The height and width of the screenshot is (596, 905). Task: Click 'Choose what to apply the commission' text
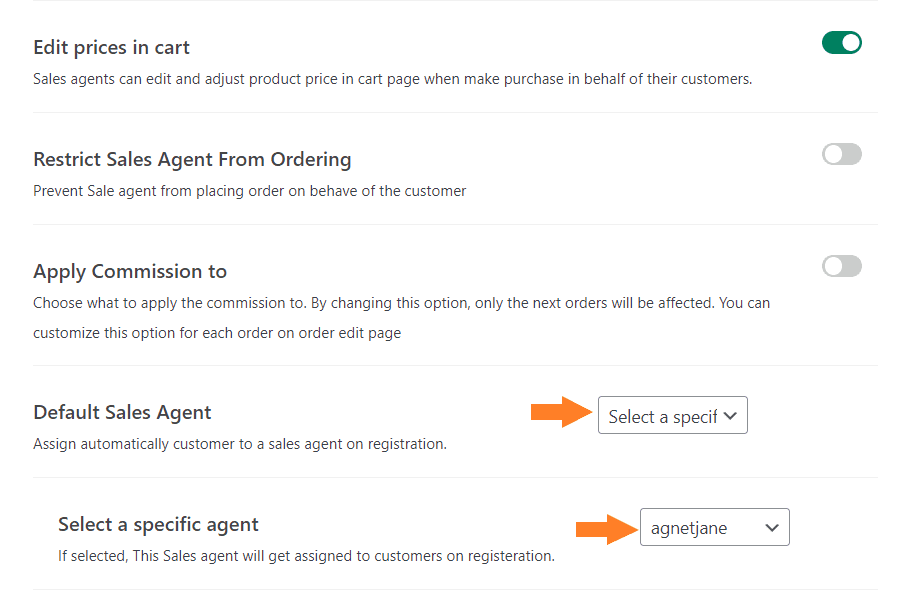(402, 303)
